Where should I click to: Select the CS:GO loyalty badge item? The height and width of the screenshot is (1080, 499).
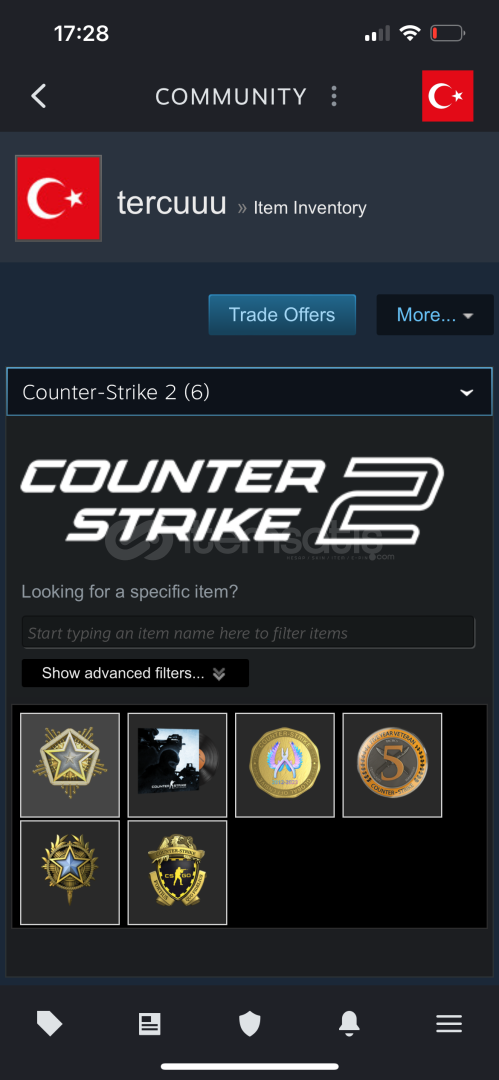[x=177, y=872]
